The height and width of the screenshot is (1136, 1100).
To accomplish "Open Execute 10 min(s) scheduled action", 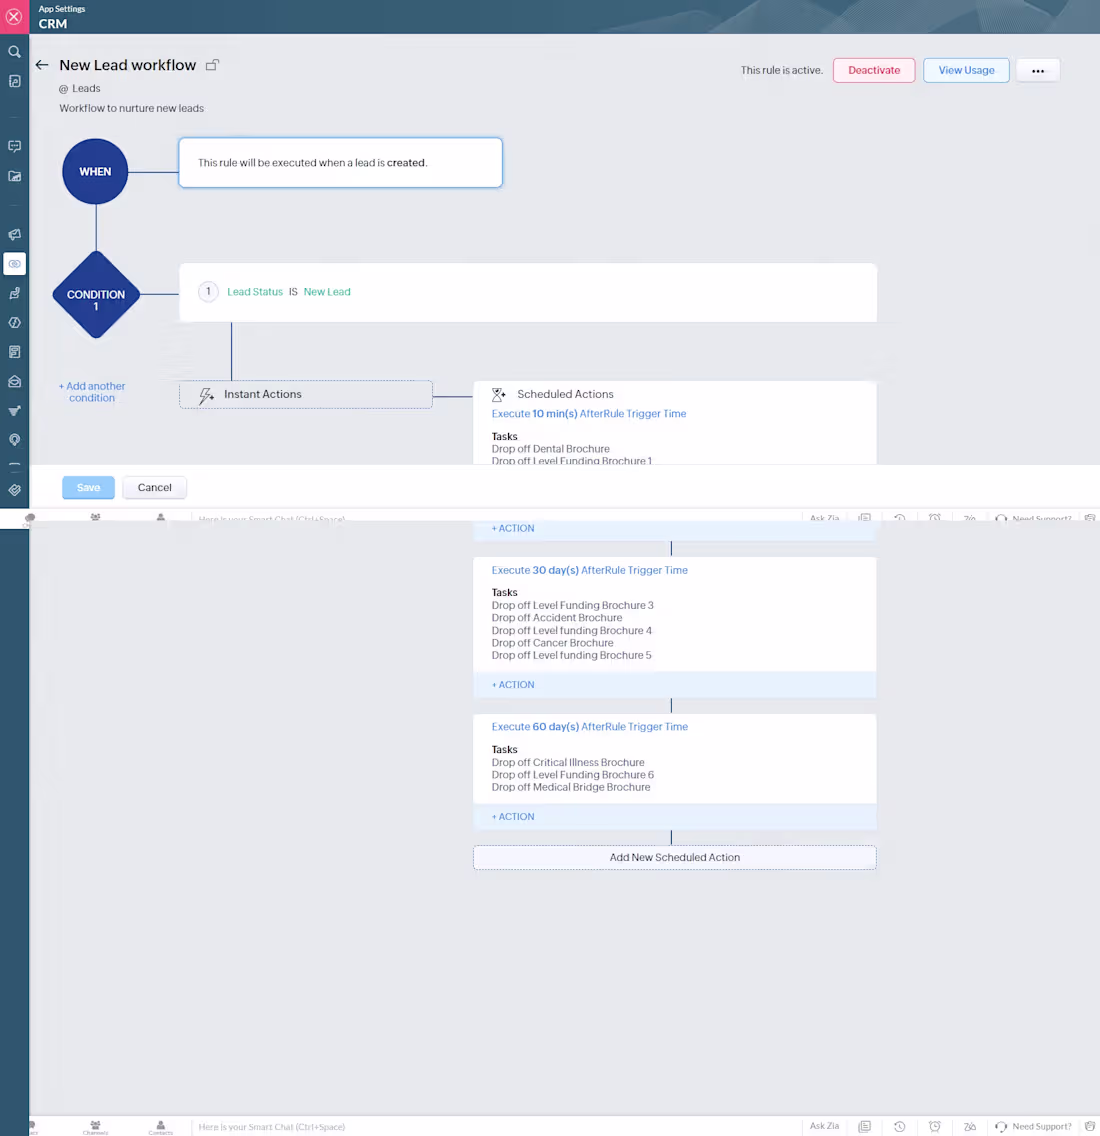I will pyautogui.click(x=588, y=414).
